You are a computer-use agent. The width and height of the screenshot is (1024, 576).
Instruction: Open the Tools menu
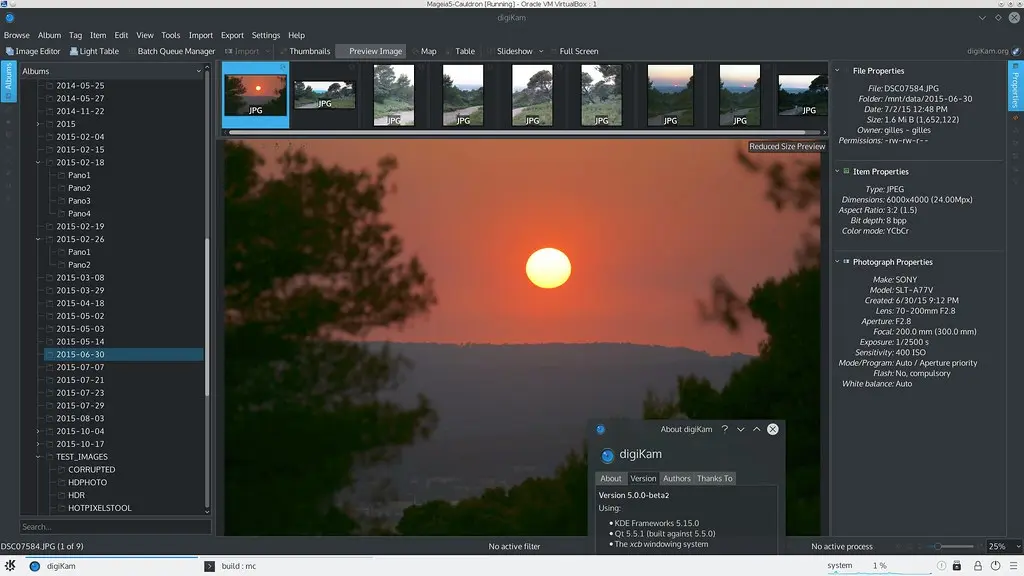click(170, 34)
